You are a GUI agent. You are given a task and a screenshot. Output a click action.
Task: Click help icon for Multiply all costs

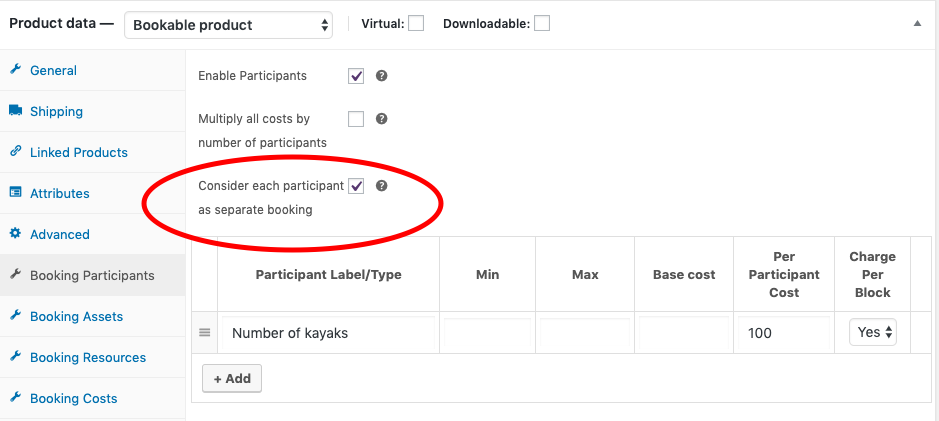(x=381, y=119)
